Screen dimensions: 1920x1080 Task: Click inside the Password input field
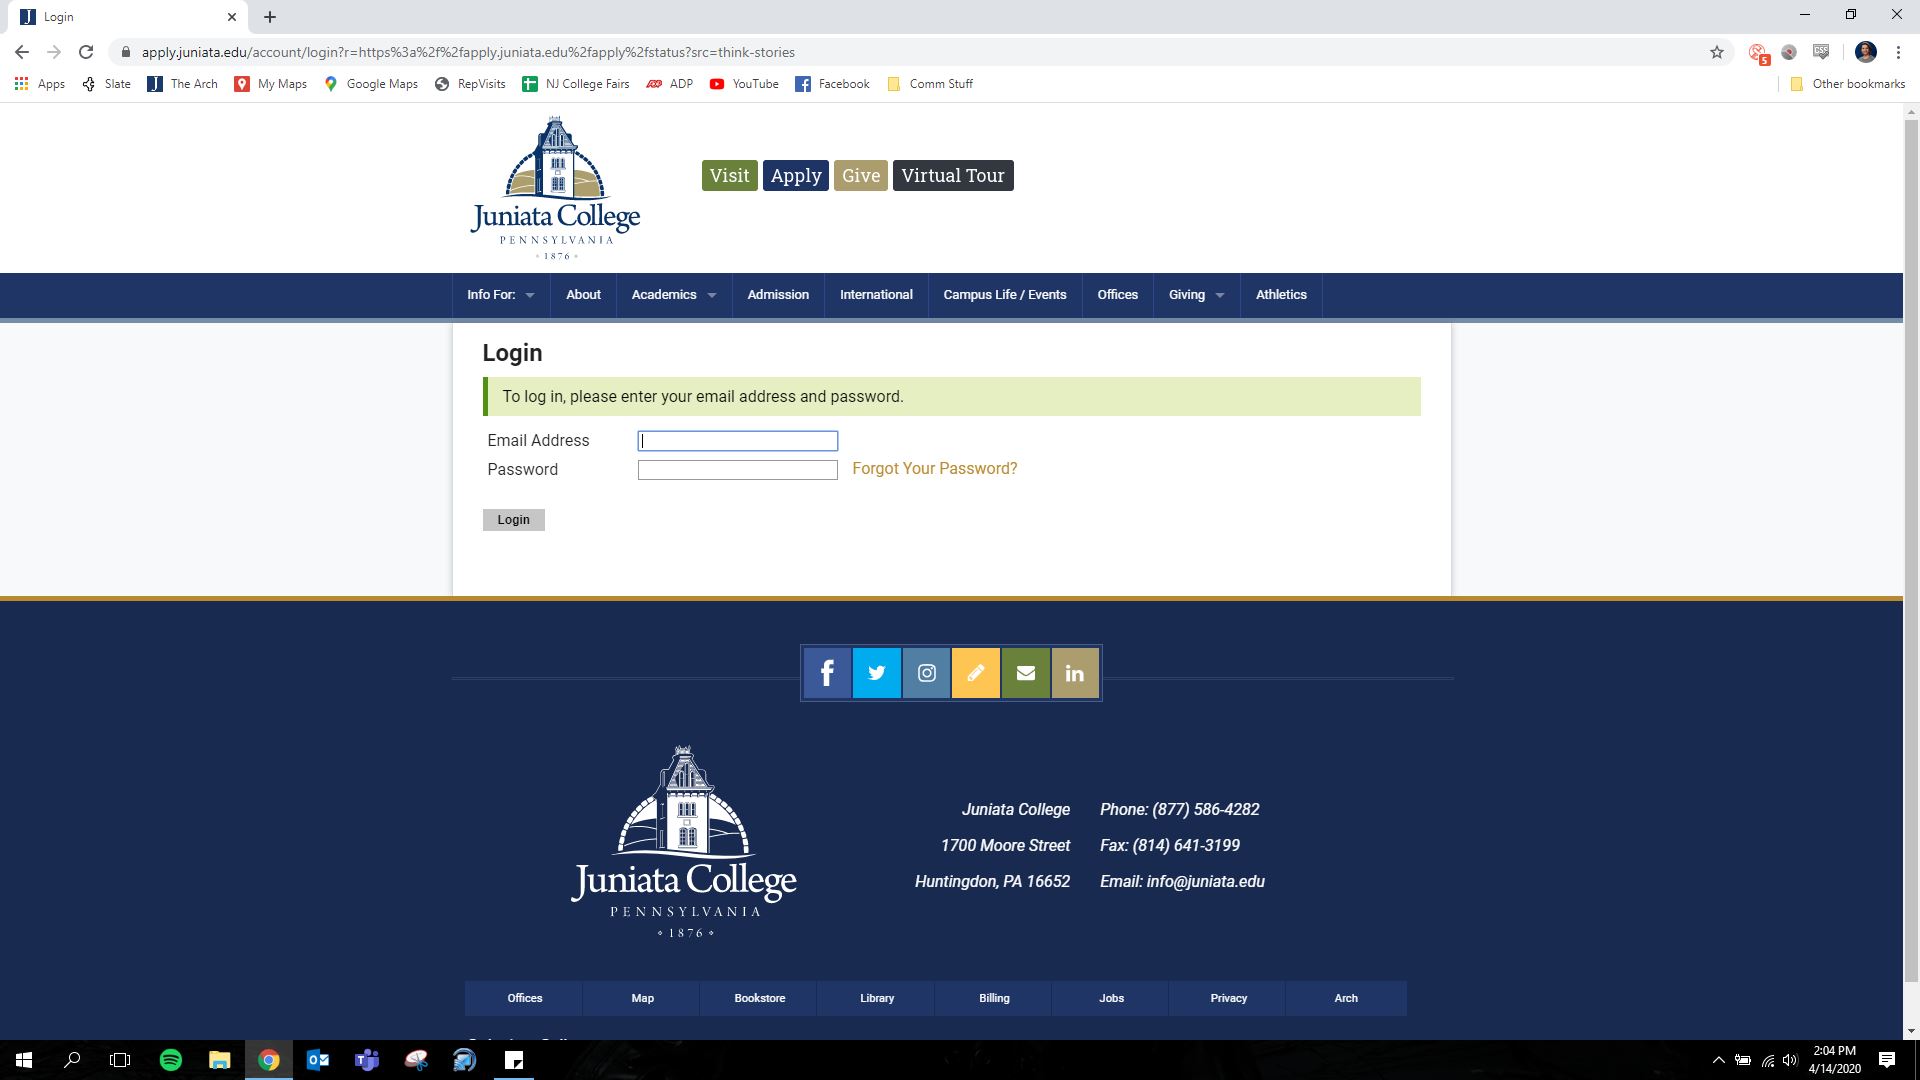(x=737, y=469)
